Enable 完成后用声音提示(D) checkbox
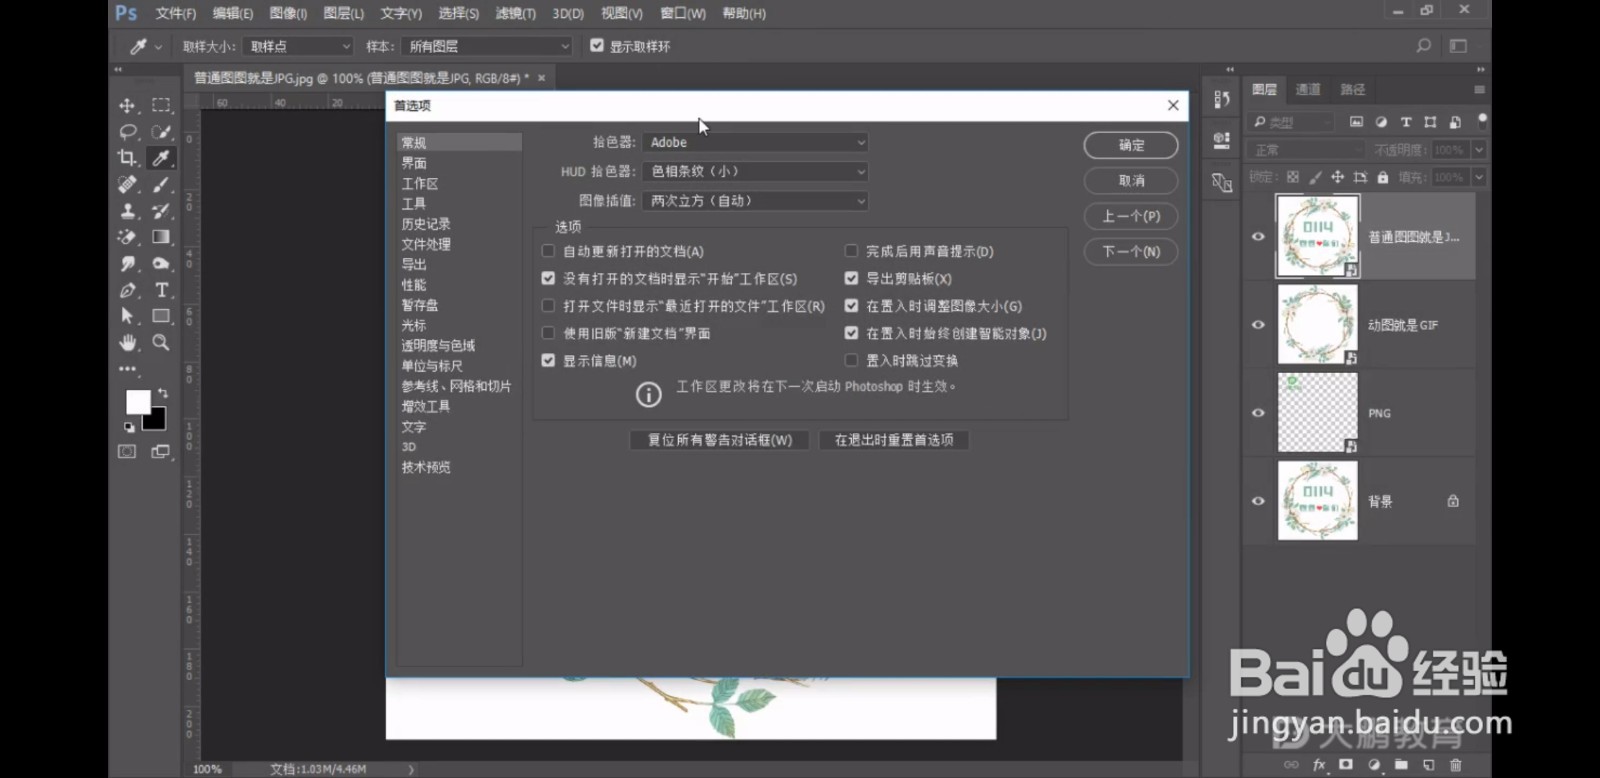This screenshot has height=778, width=1600. [x=851, y=251]
